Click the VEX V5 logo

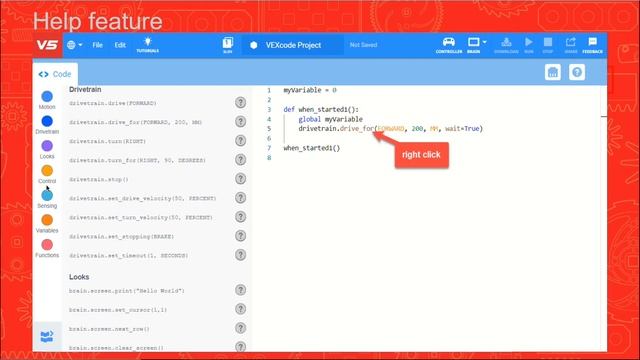pos(47,45)
